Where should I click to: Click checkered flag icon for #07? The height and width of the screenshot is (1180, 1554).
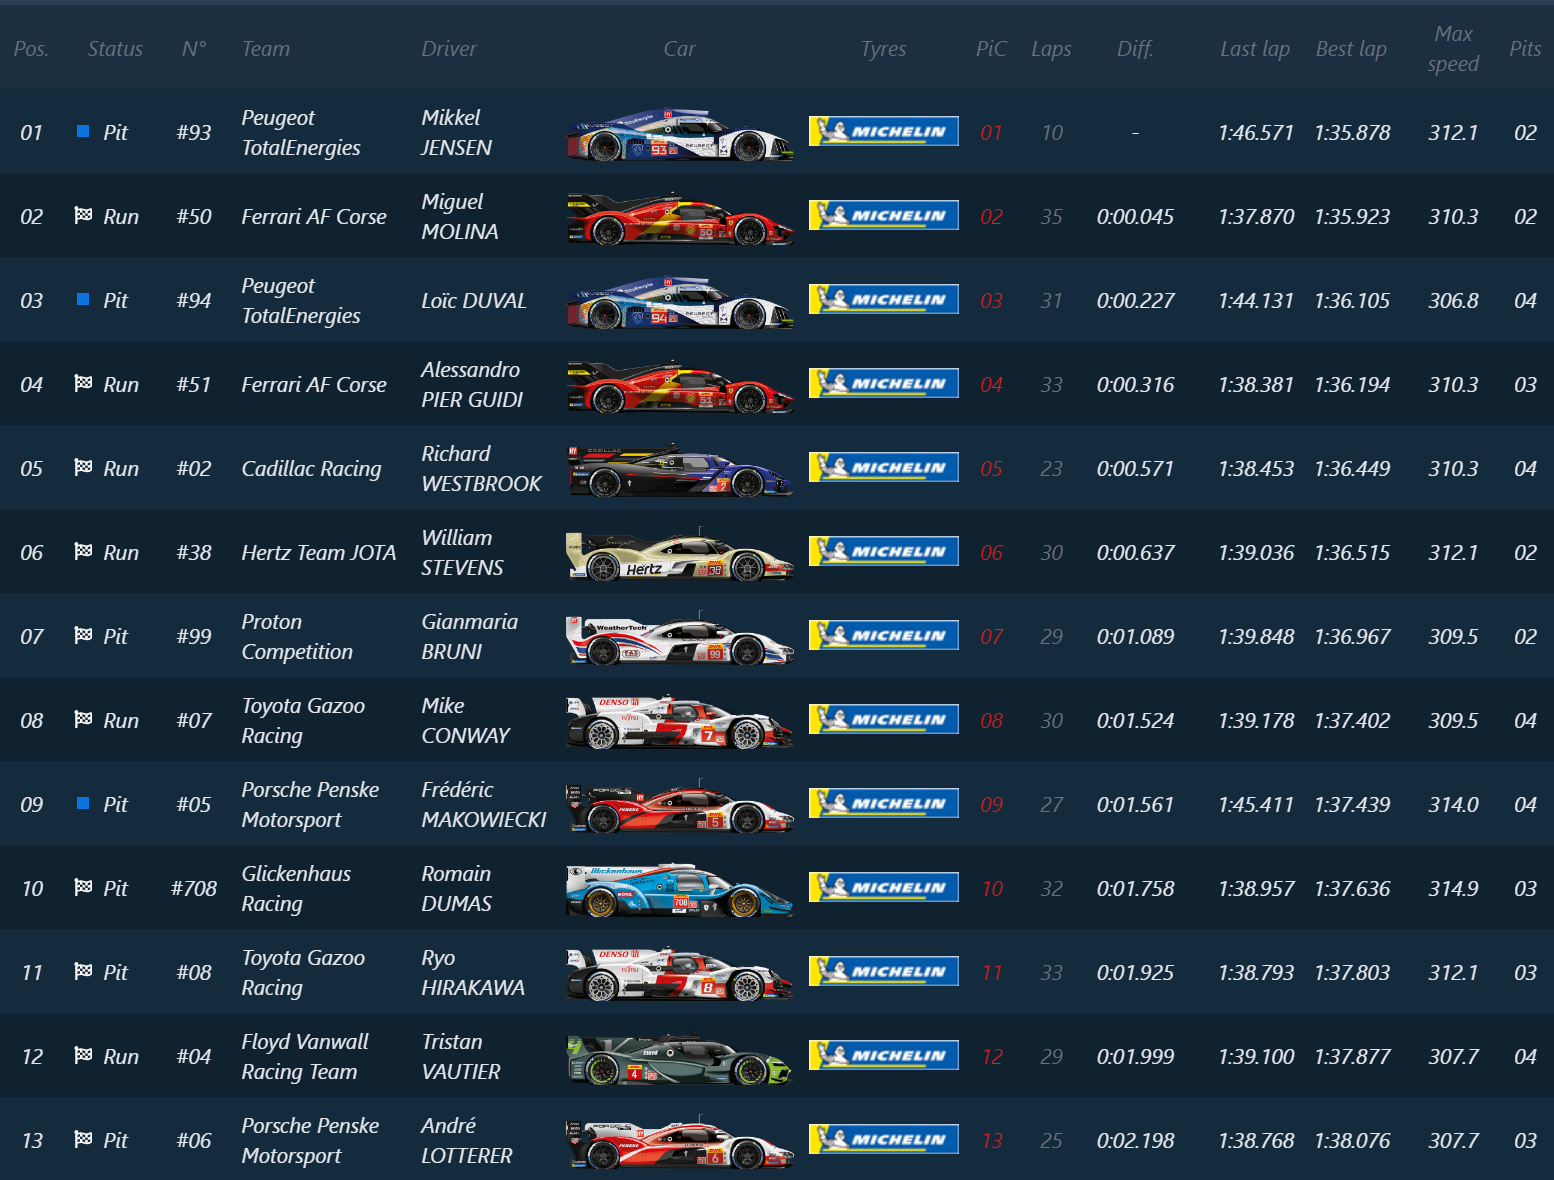tap(83, 719)
